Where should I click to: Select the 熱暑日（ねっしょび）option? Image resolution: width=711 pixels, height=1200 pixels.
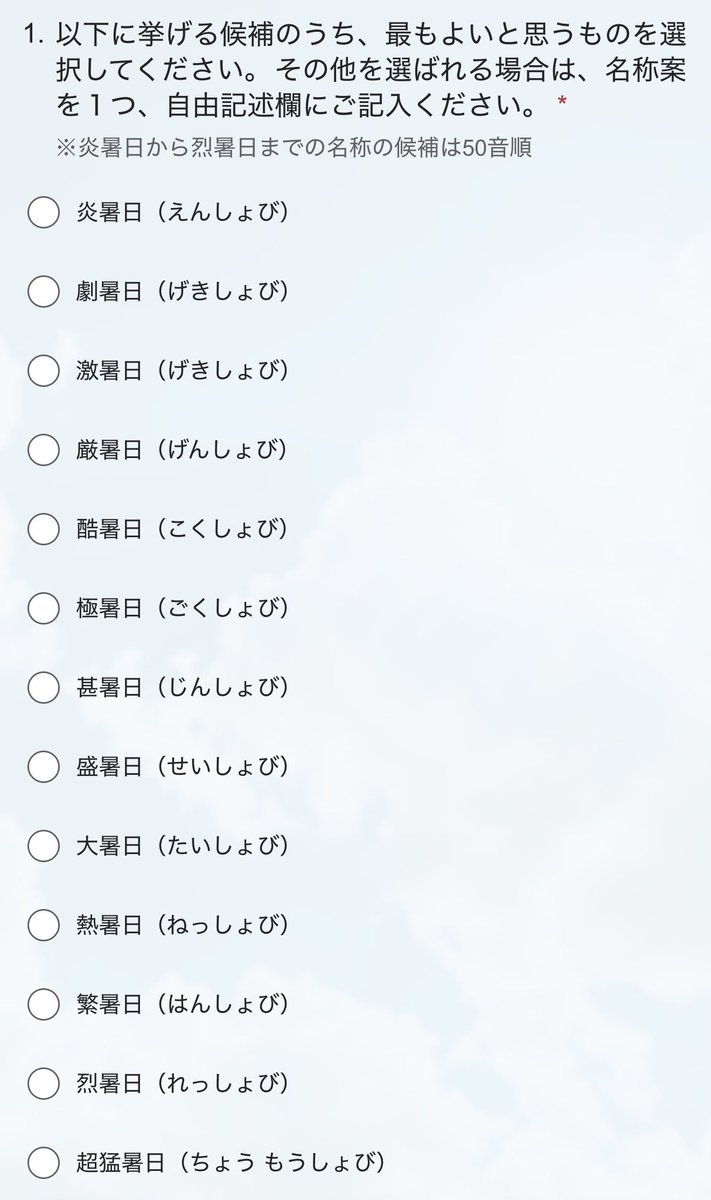(43, 925)
